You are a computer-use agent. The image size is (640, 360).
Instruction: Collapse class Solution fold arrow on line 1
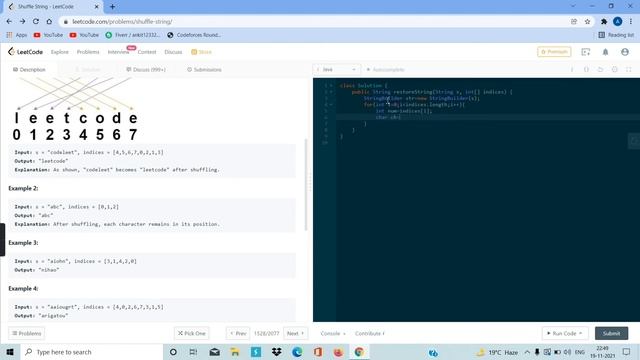click(x=331, y=86)
